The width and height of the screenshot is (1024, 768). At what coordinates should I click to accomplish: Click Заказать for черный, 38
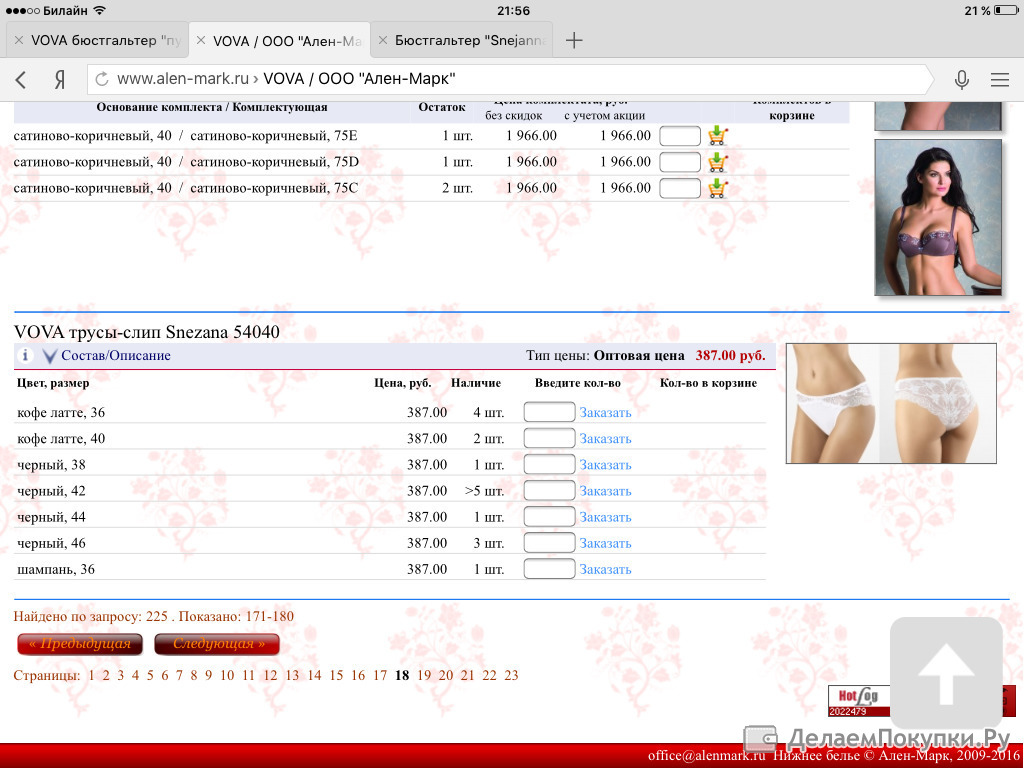coord(605,465)
